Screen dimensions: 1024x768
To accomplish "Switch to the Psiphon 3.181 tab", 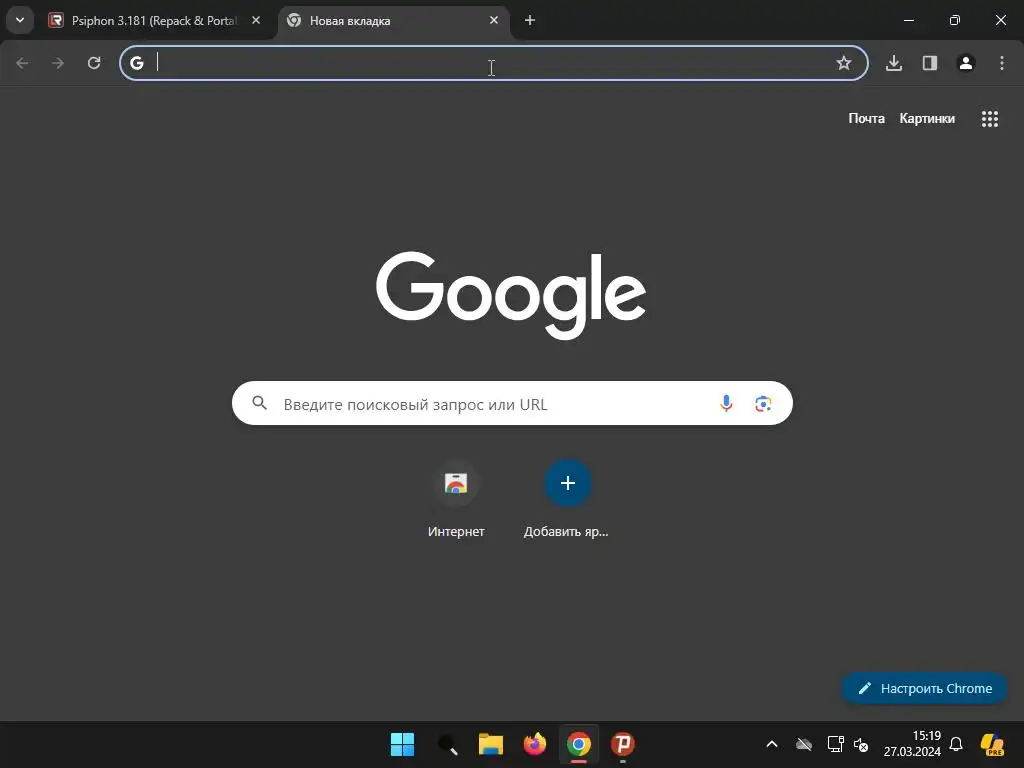I will click(155, 21).
